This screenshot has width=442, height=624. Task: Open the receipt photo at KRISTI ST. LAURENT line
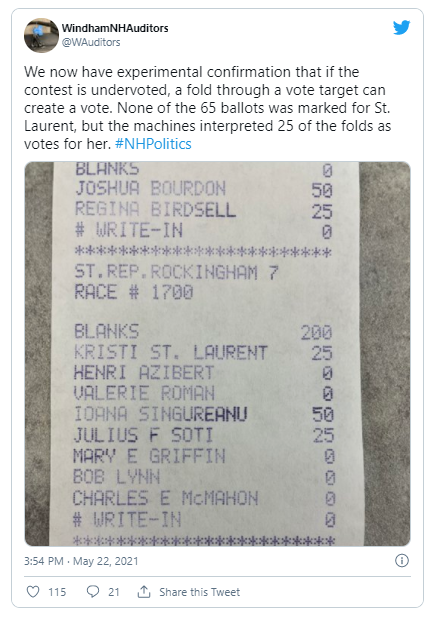tap(203, 353)
